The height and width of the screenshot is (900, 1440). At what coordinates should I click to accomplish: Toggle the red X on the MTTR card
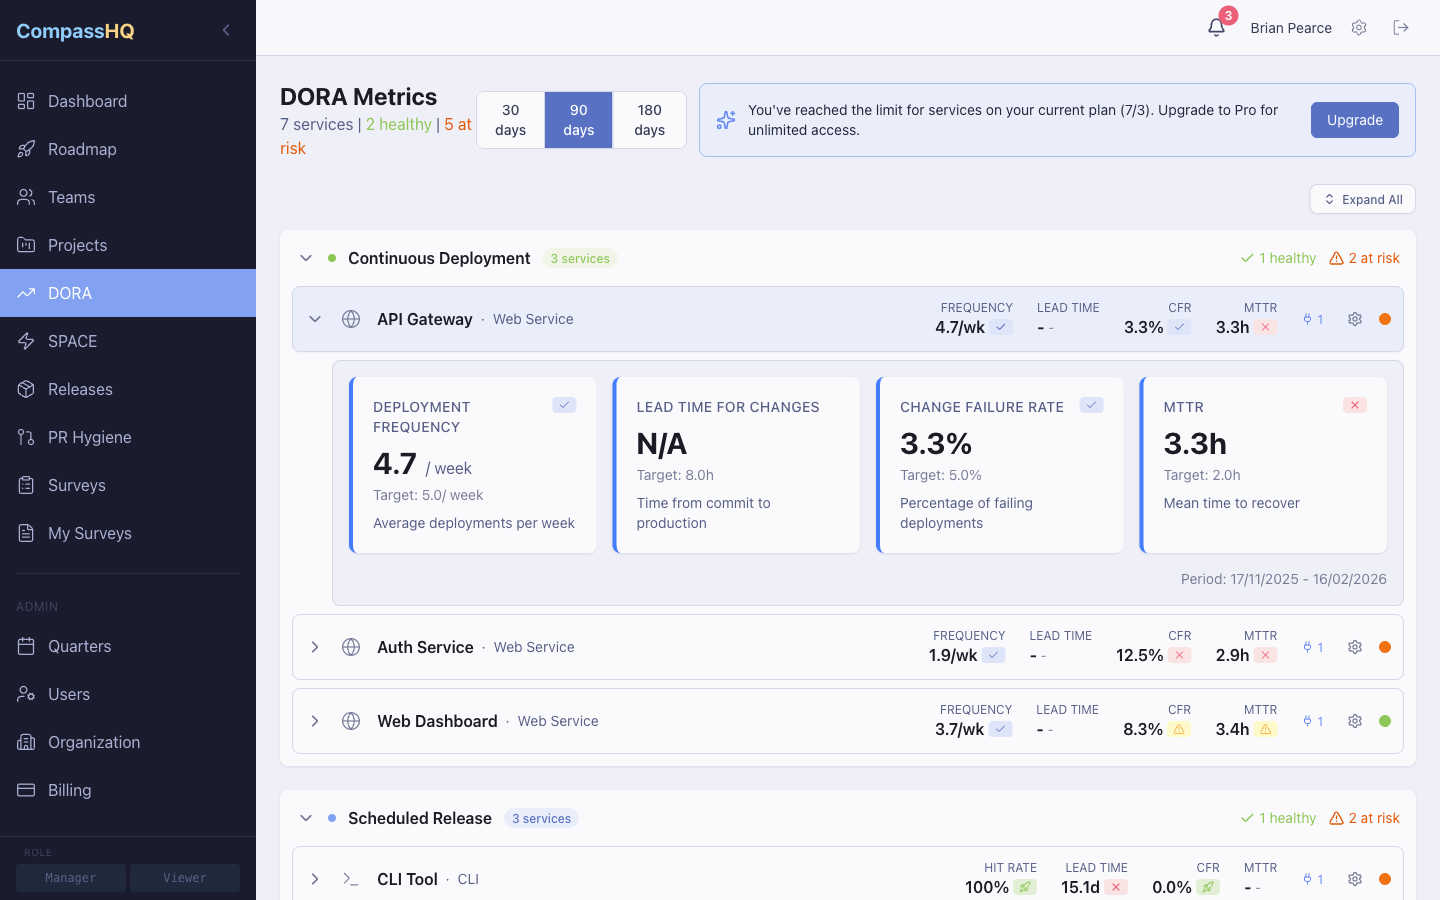coord(1355,404)
